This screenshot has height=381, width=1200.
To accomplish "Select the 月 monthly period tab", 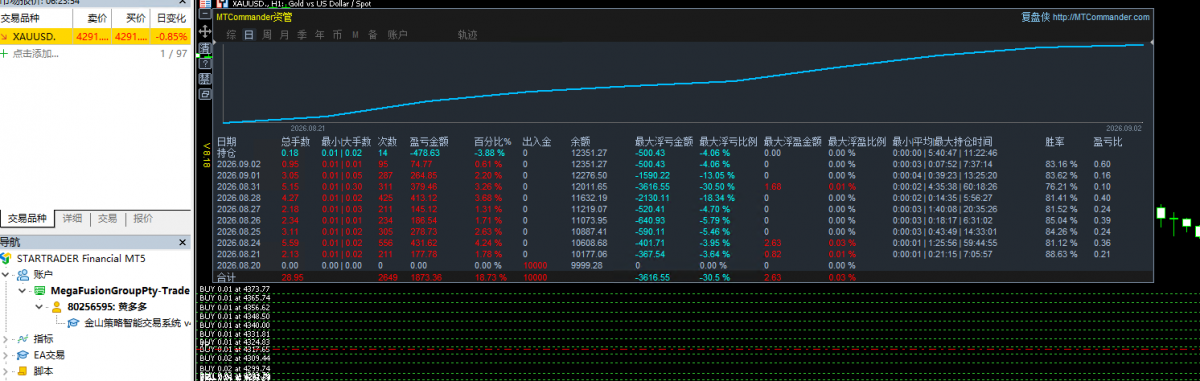I will click(x=285, y=35).
